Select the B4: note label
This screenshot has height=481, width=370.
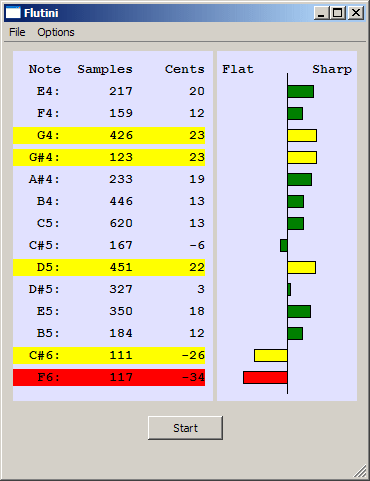click(48, 201)
